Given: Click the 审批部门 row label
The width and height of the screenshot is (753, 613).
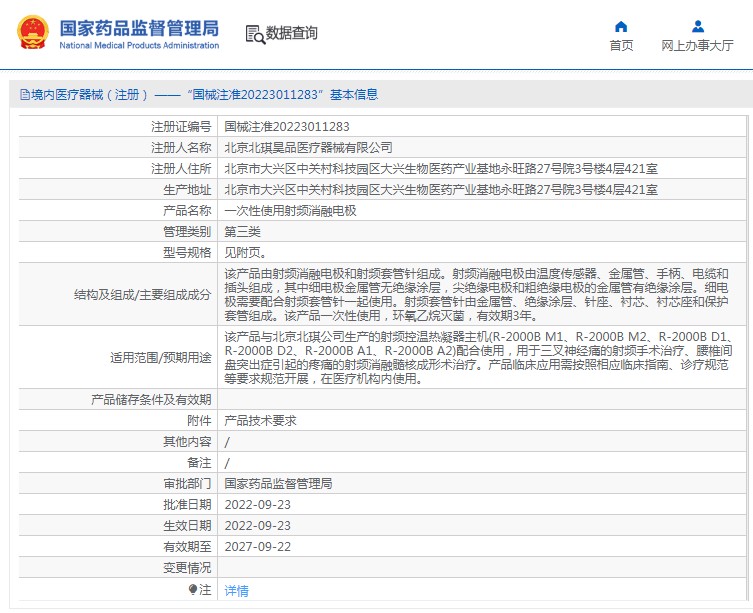Looking at the screenshot, I should click(187, 484).
